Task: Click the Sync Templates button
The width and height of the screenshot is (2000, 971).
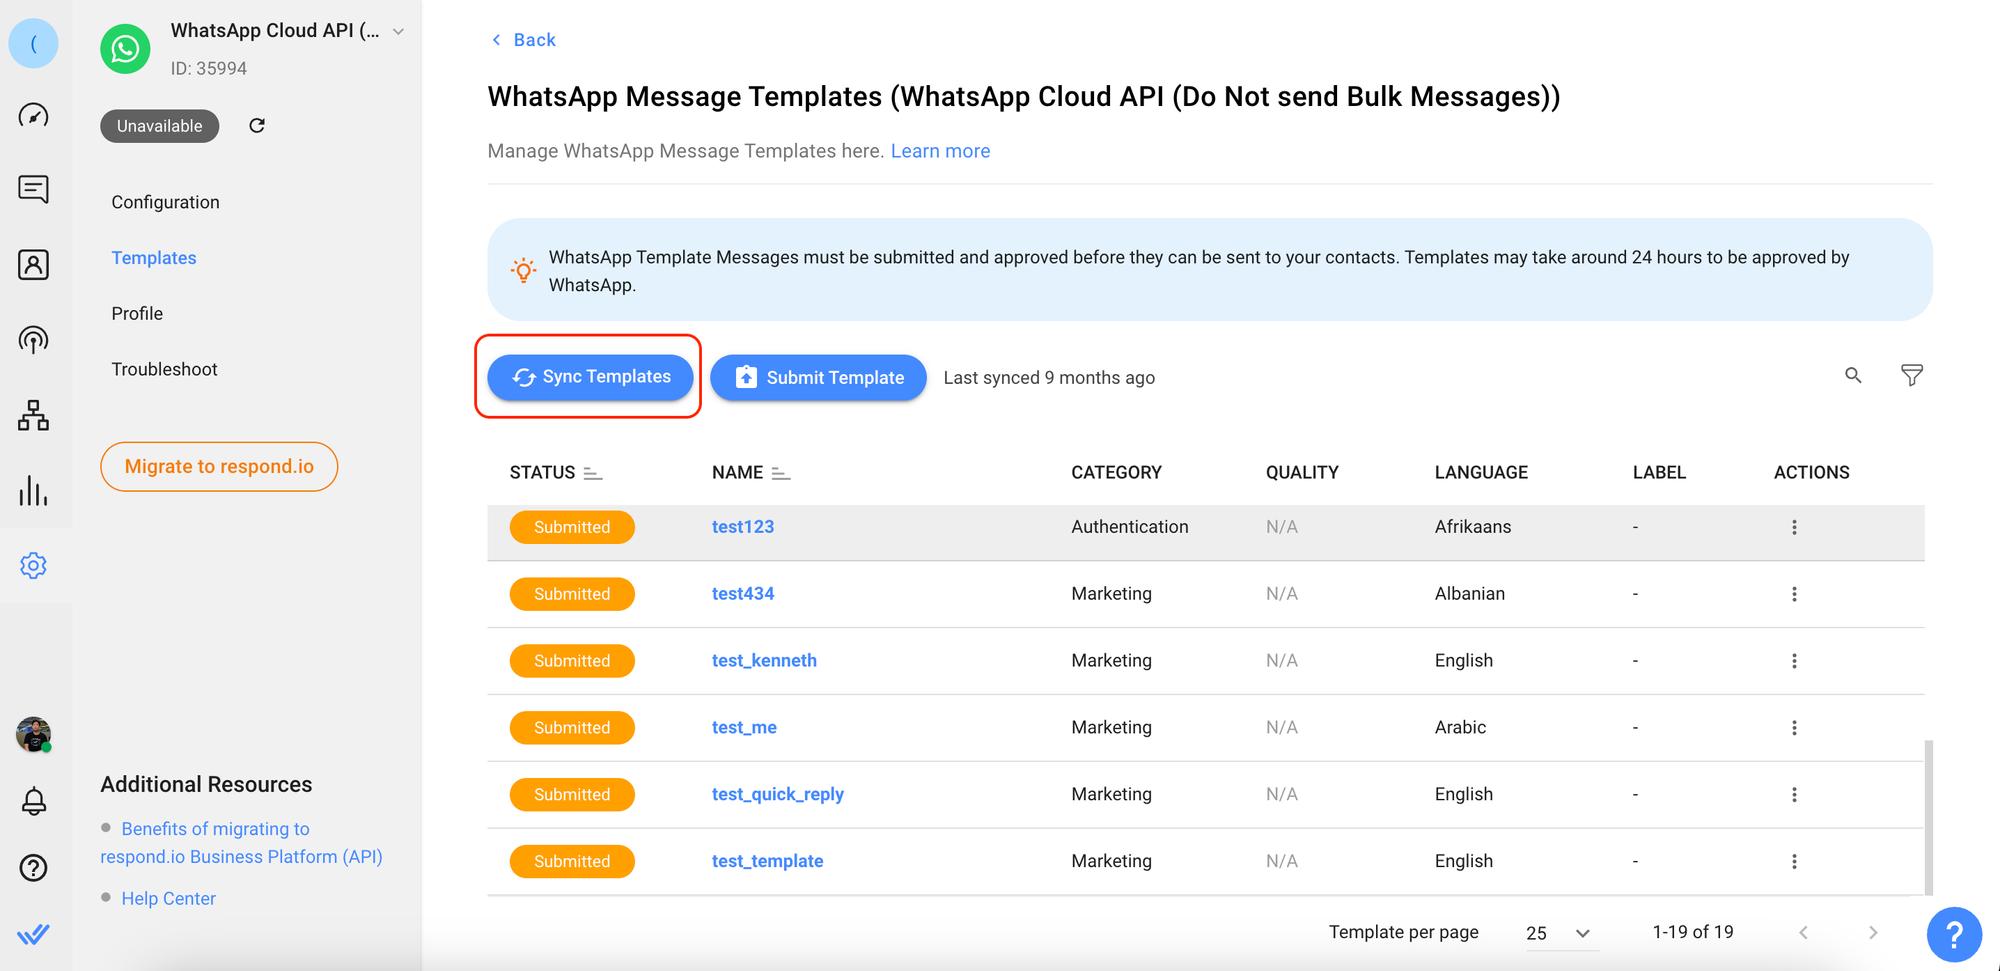Action: click(590, 377)
